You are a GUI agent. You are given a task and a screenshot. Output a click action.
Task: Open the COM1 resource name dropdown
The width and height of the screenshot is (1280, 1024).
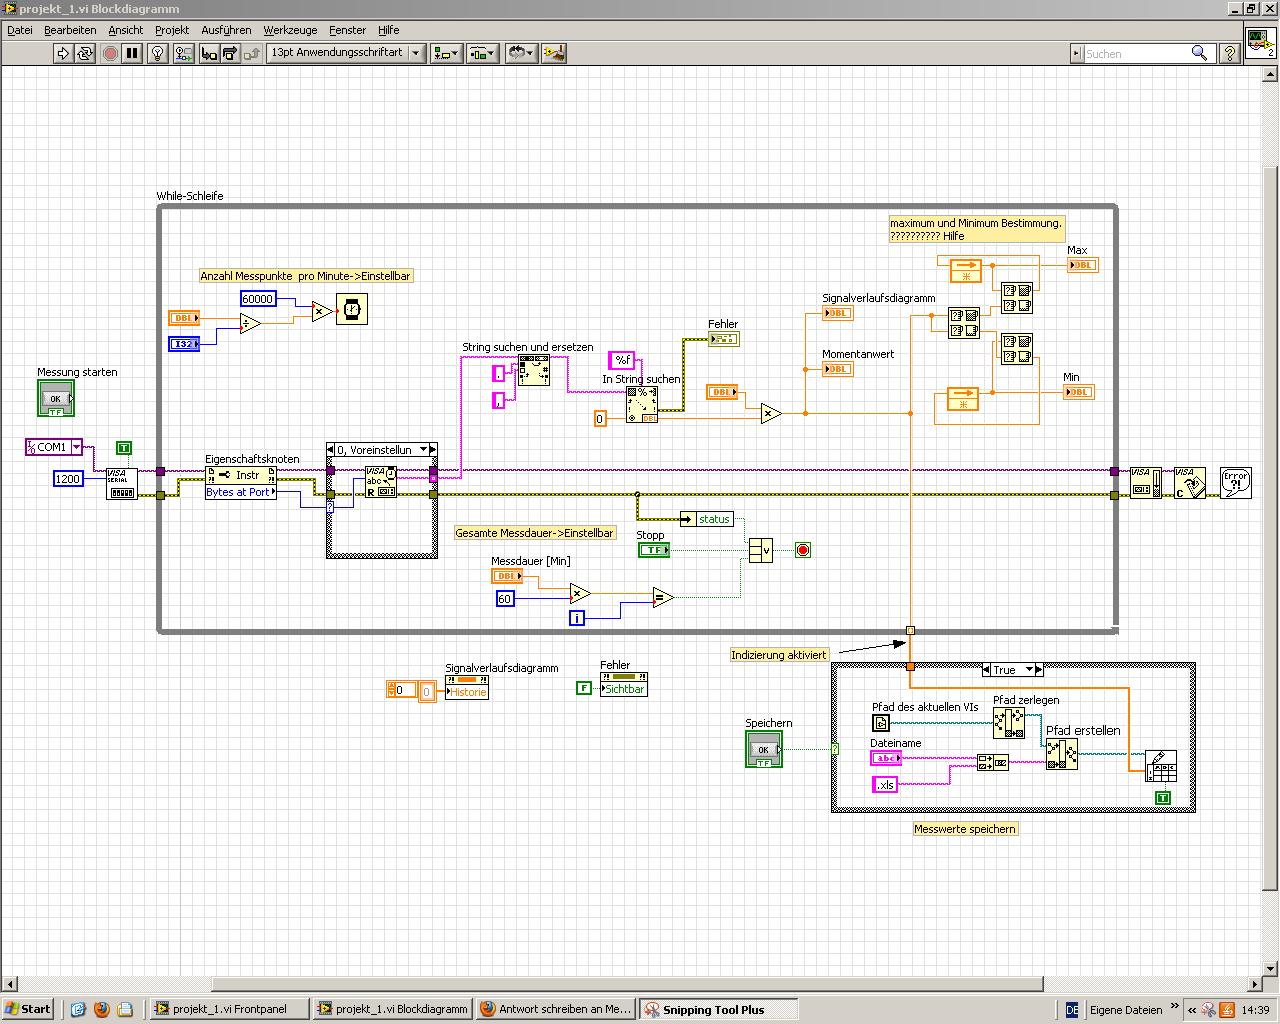(x=75, y=447)
